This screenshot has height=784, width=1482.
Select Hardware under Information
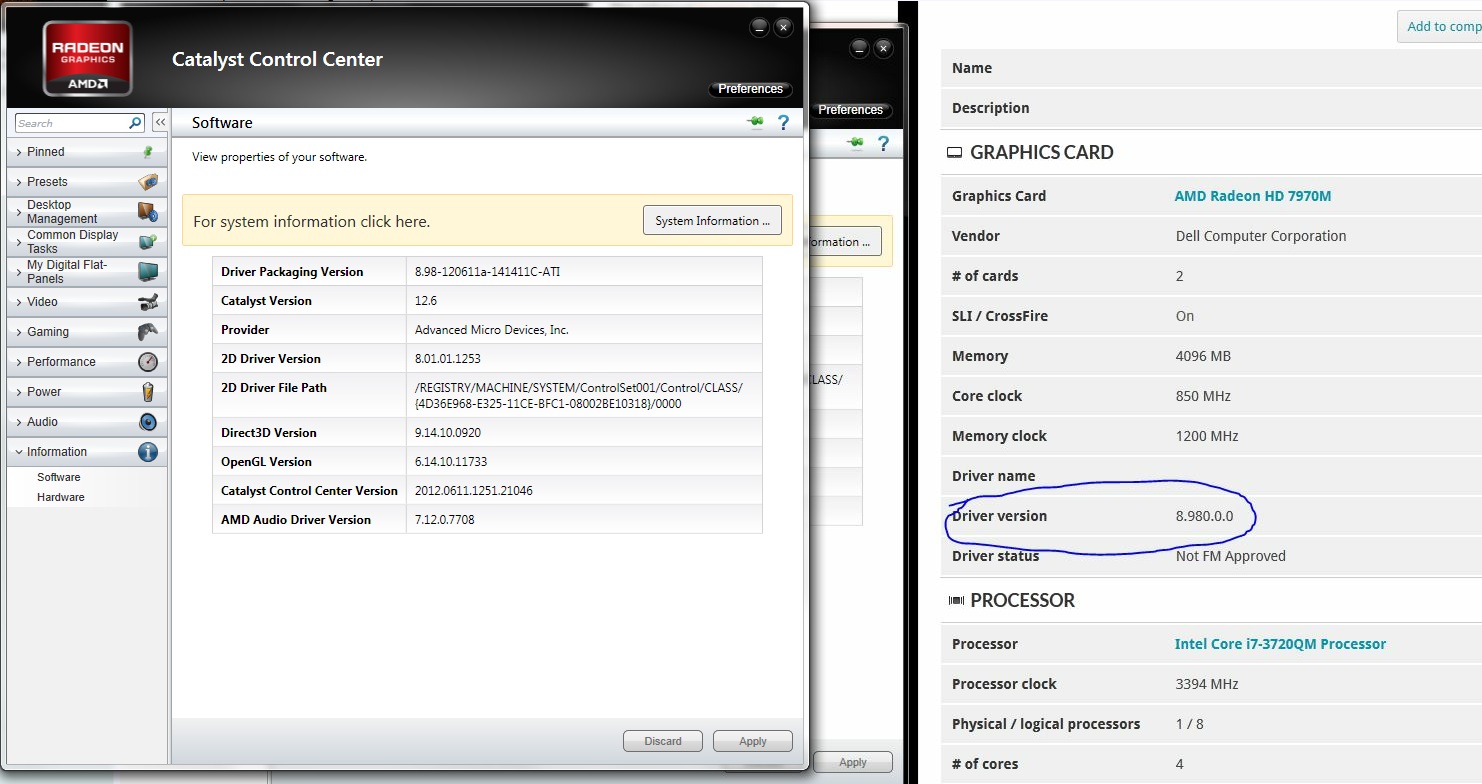(x=61, y=497)
